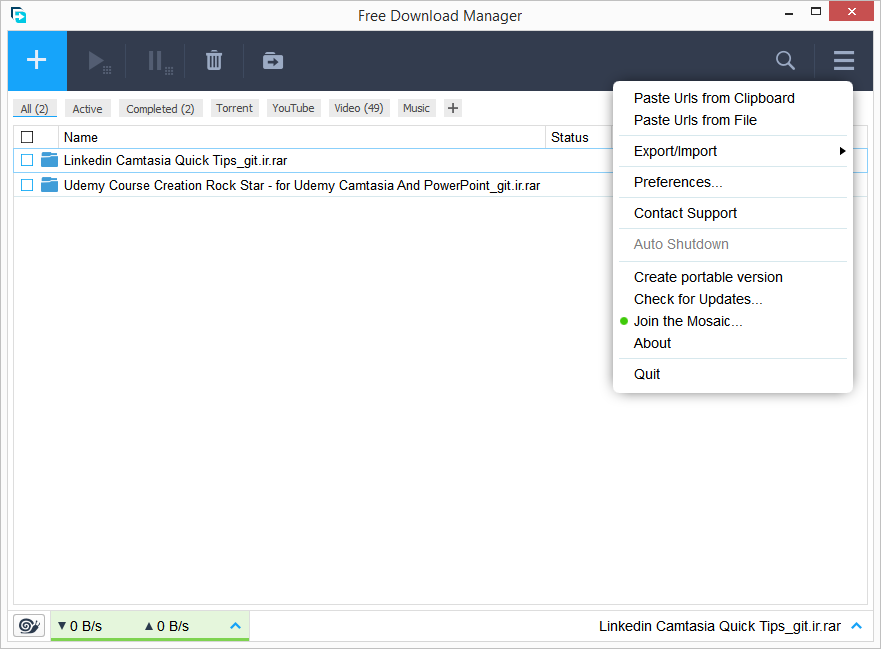Tick the select-all checkbox in header
The image size is (881, 649).
[27, 137]
